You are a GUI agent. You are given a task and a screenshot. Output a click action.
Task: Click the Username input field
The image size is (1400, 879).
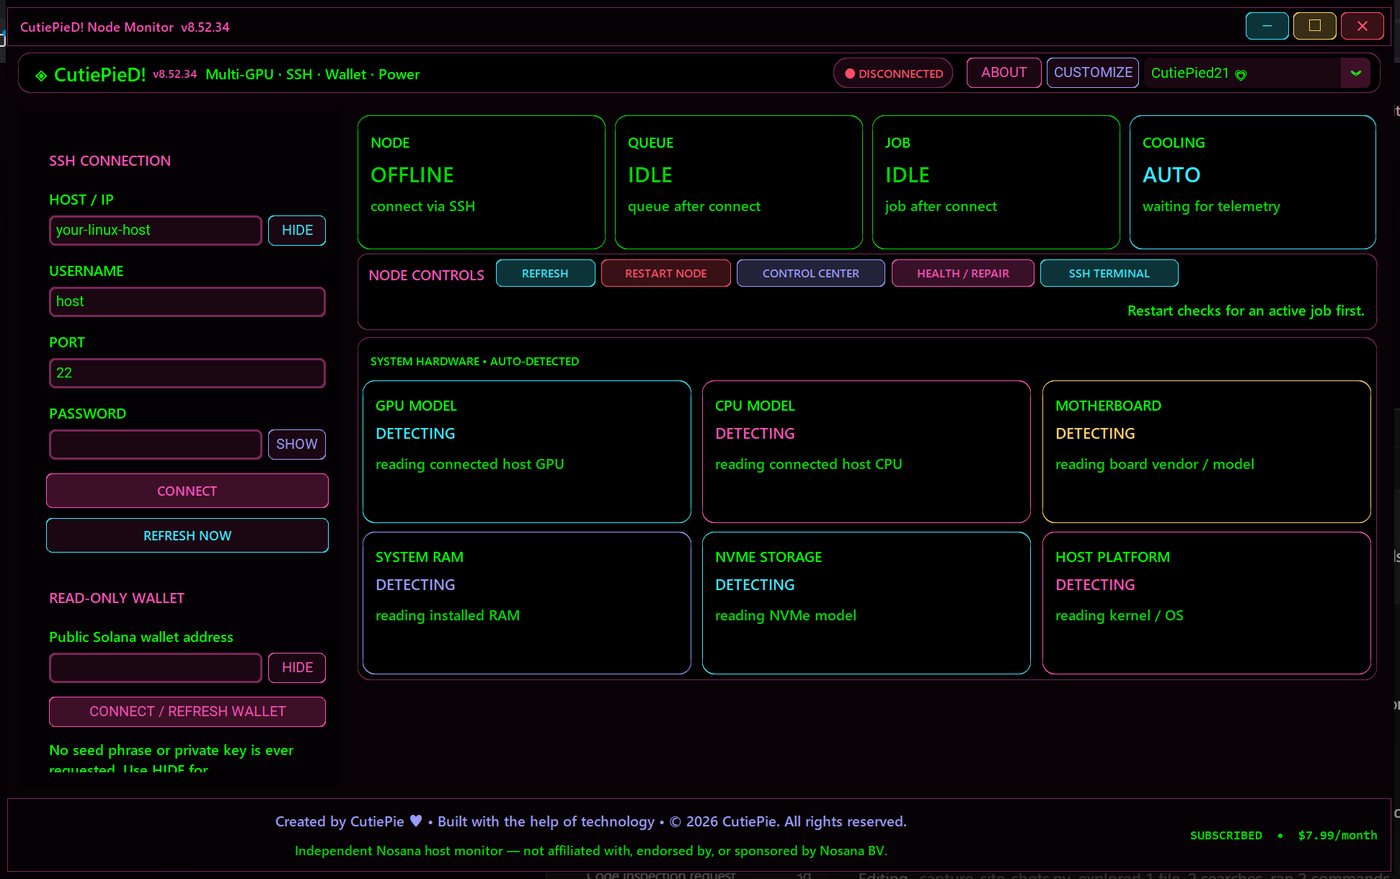click(187, 301)
